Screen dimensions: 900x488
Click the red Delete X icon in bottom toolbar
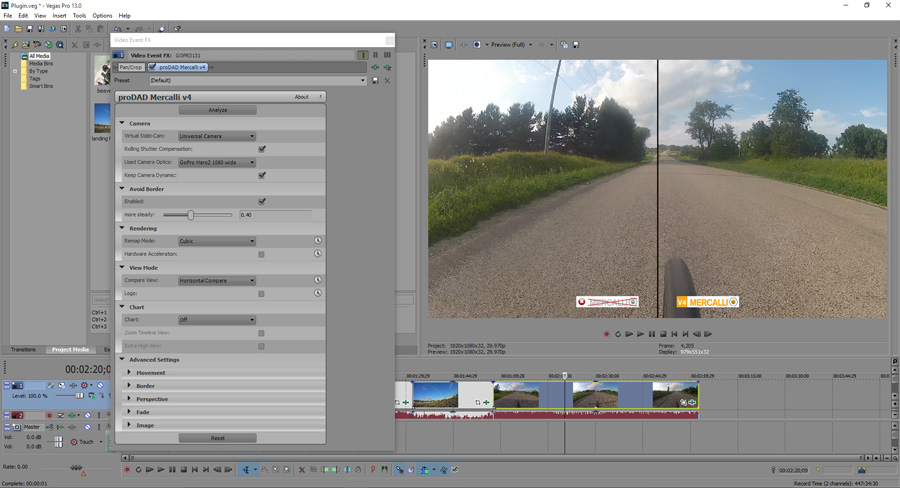tap(302, 470)
